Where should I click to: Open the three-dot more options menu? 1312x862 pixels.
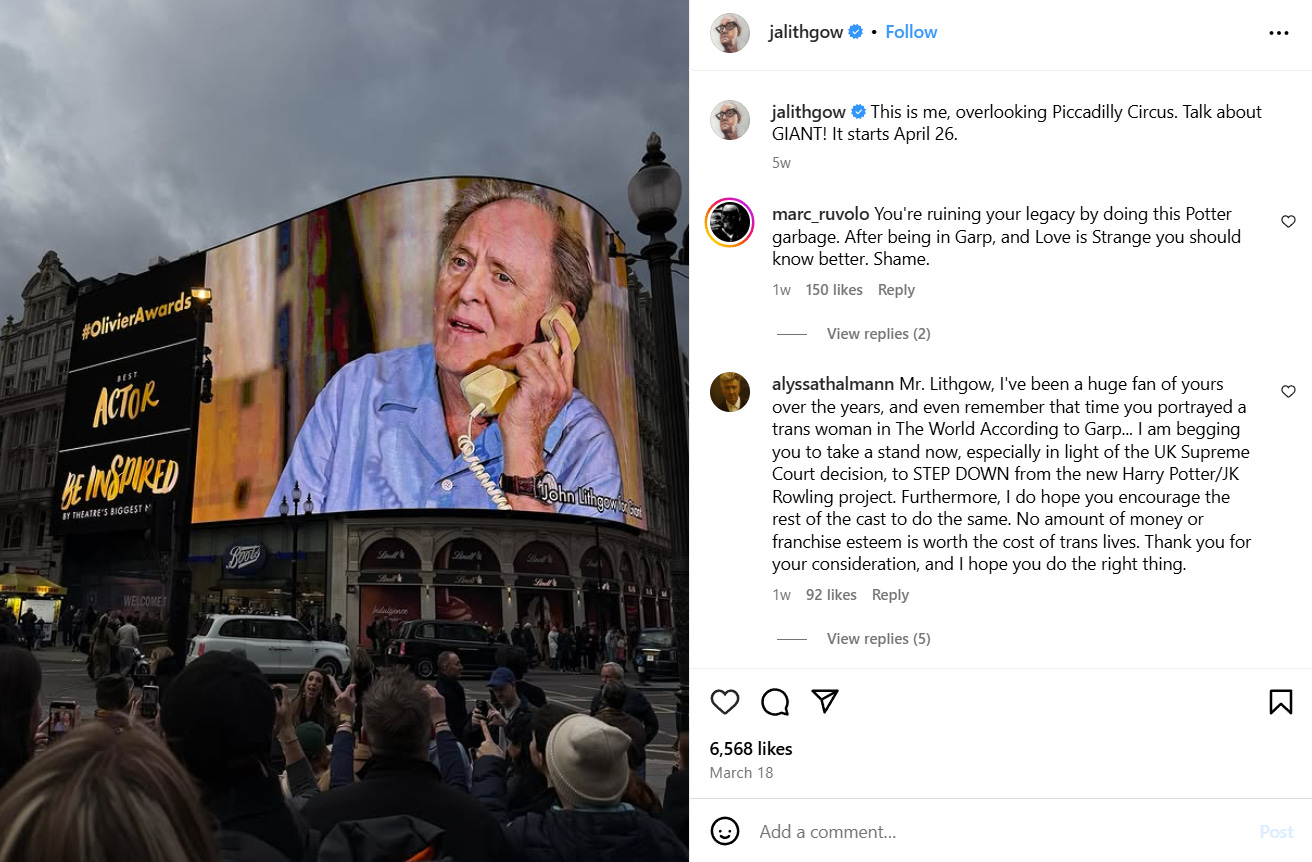[1278, 33]
